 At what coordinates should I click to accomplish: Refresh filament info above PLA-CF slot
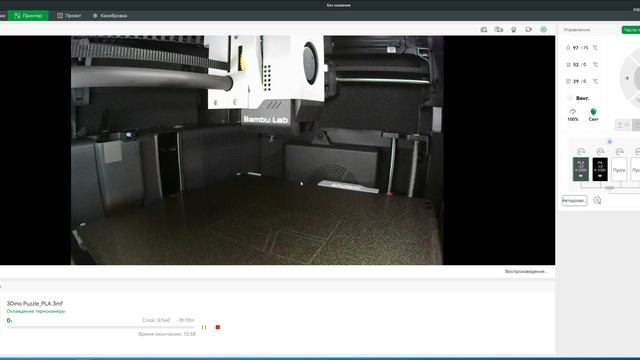(x=581, y=152)
